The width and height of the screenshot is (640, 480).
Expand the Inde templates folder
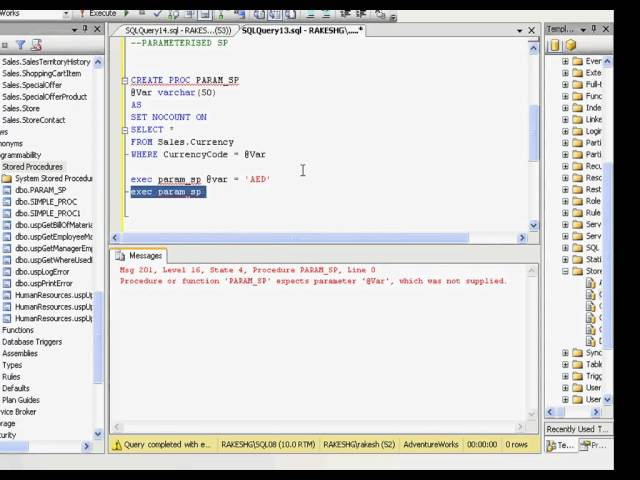click(x=565, y=108)
